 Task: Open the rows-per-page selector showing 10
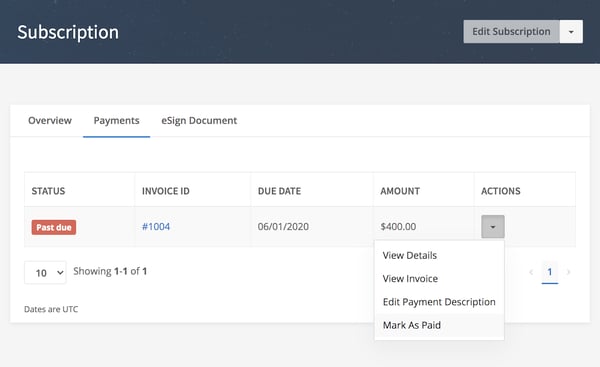[45, 272]
